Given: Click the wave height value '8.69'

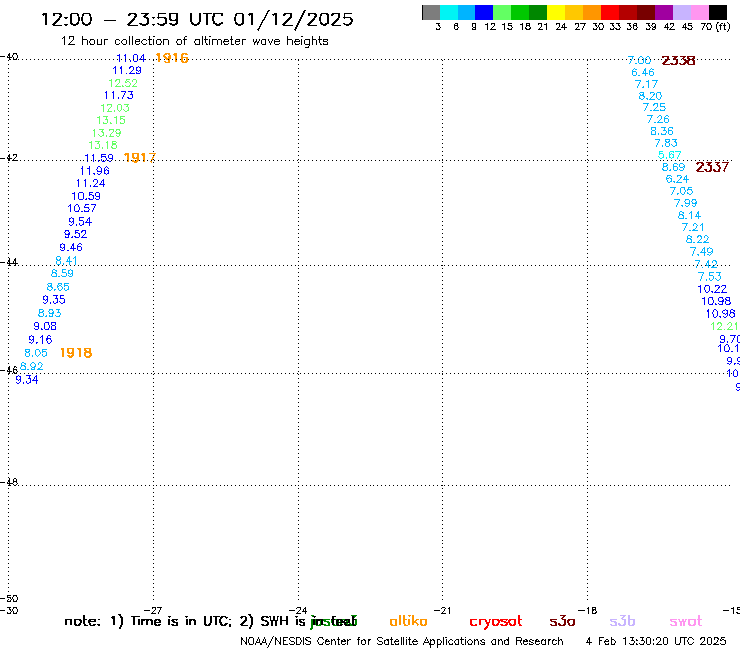Looking at the screenshot, I should coord(673,167).
